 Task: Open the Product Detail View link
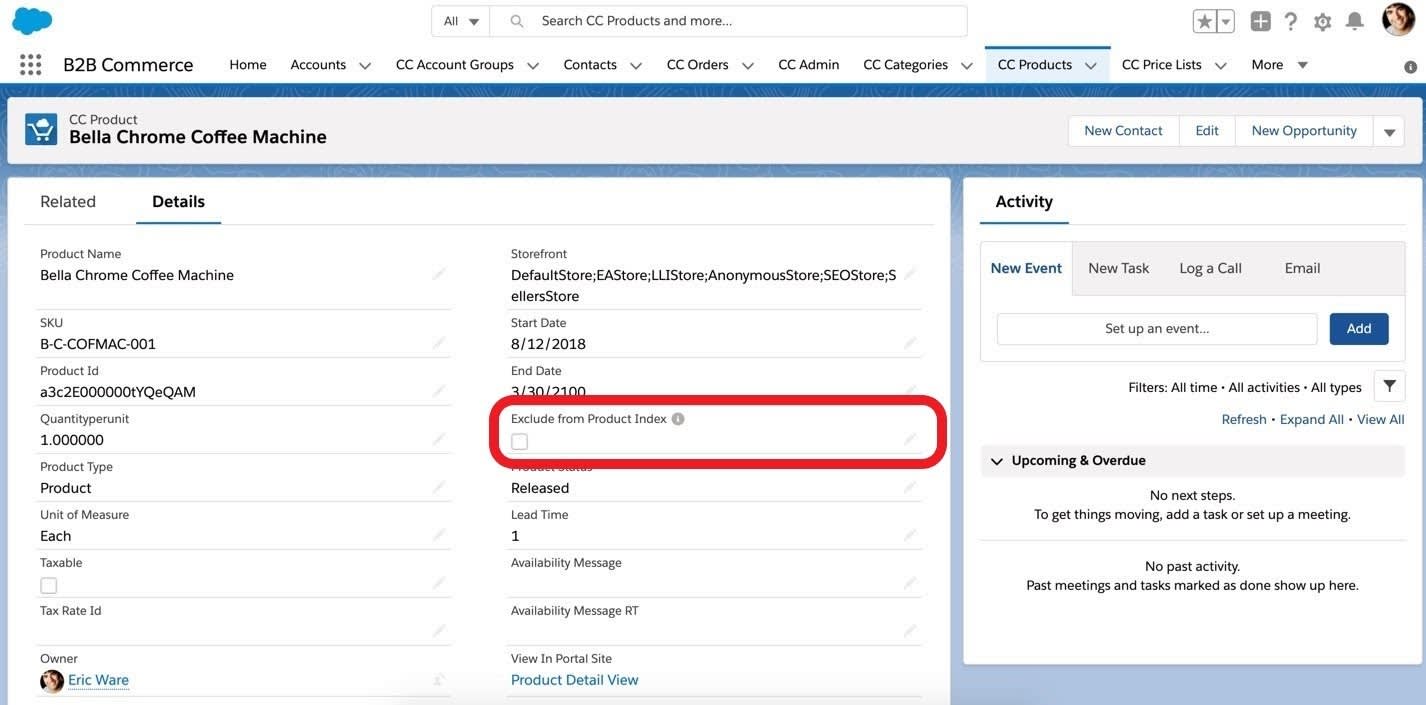[574, 680]
